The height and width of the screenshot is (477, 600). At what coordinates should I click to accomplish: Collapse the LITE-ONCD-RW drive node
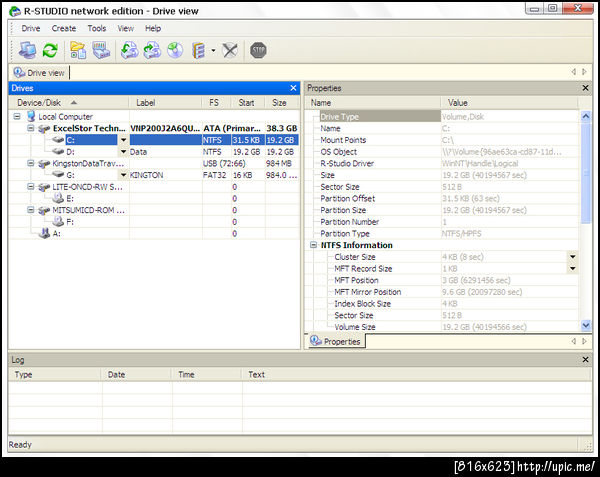coord(31,187)
